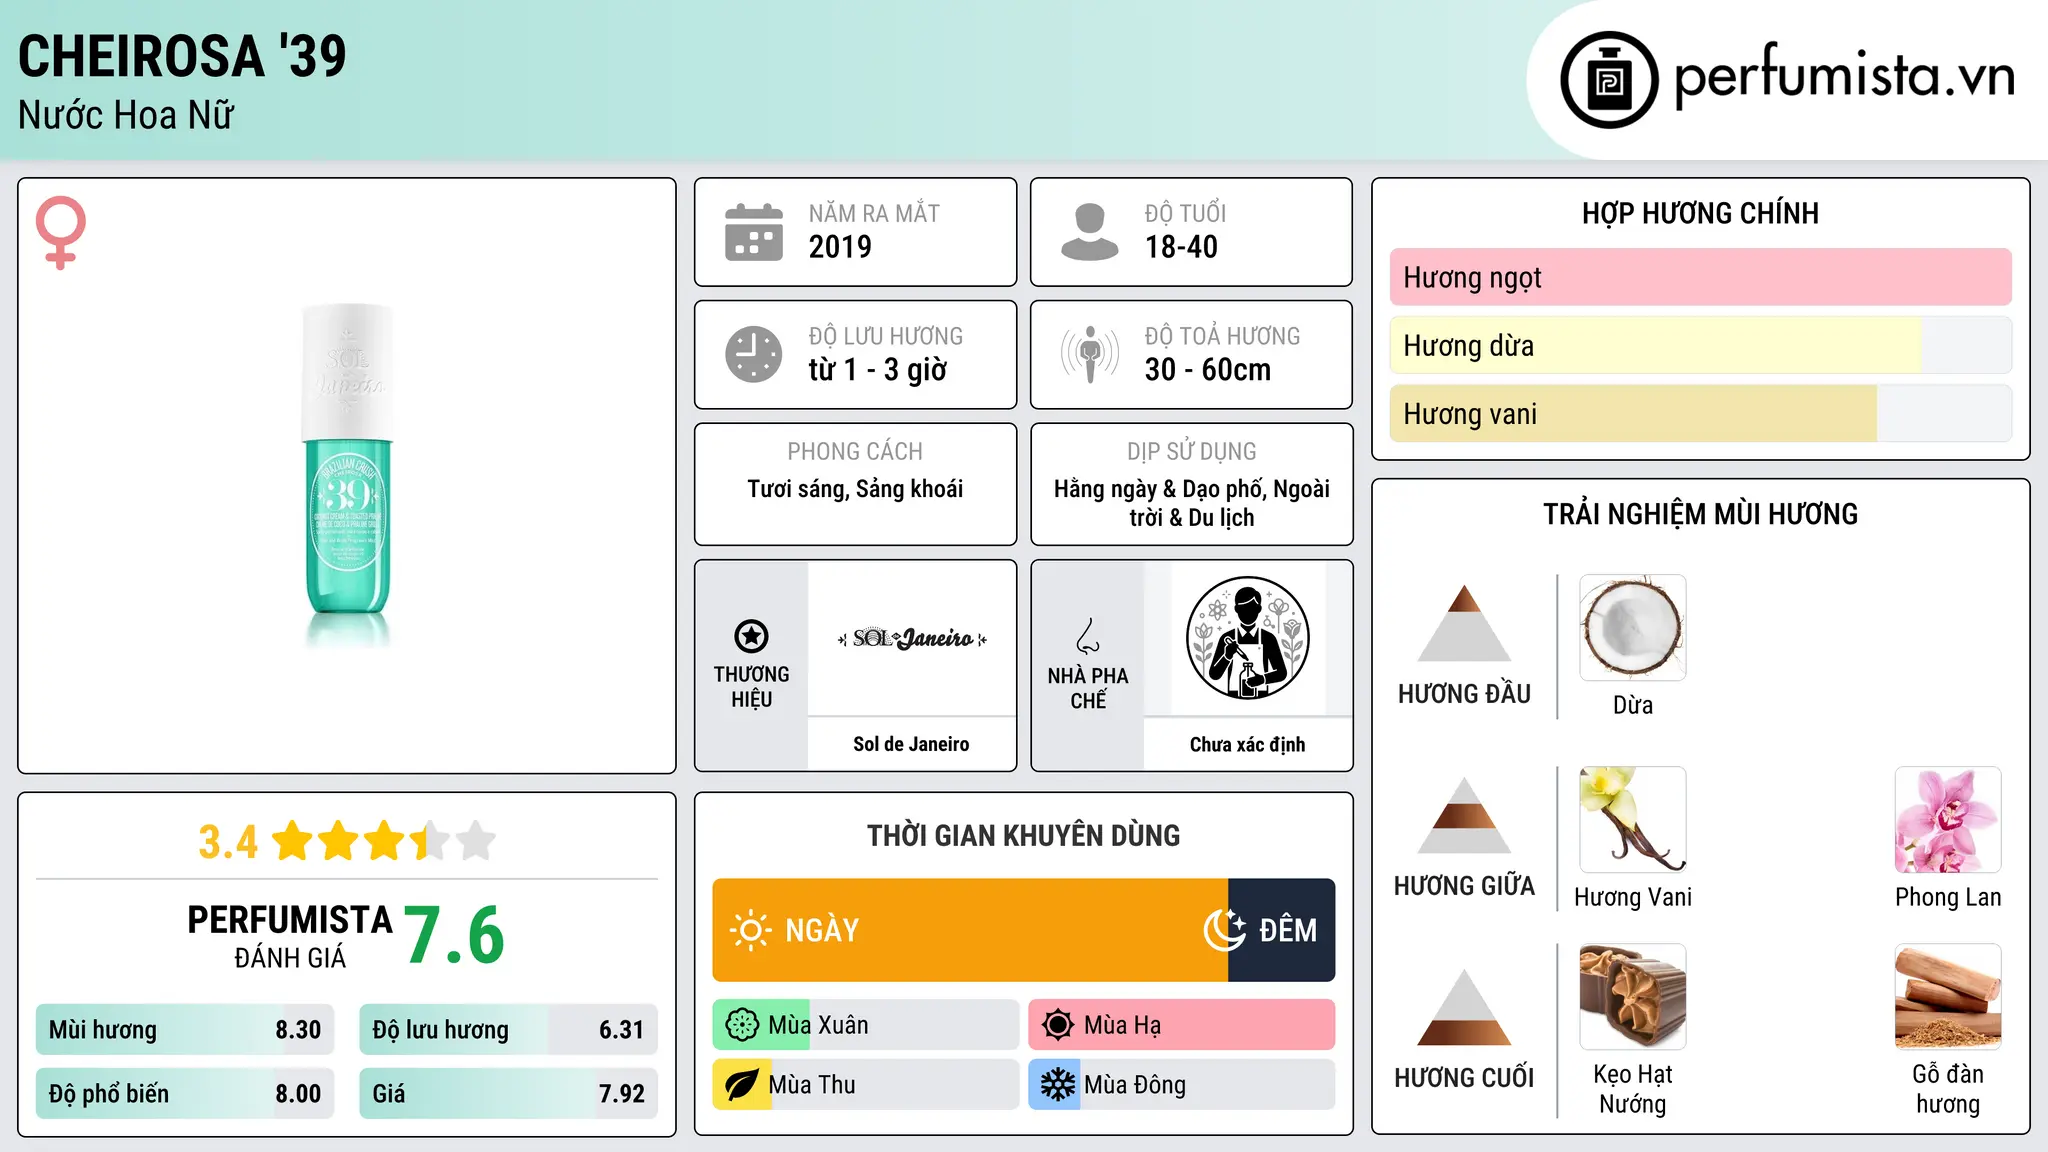2048x1152 pixels.
Task: Click the sillage icon beside ĐỘ TOẢ HƯƠNG
Action: 1090,354
